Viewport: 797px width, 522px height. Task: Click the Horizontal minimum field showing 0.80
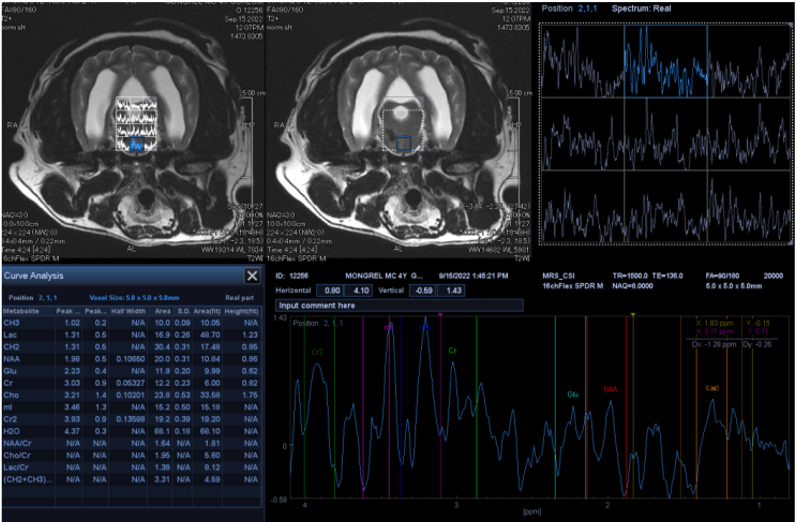(331, 290)
